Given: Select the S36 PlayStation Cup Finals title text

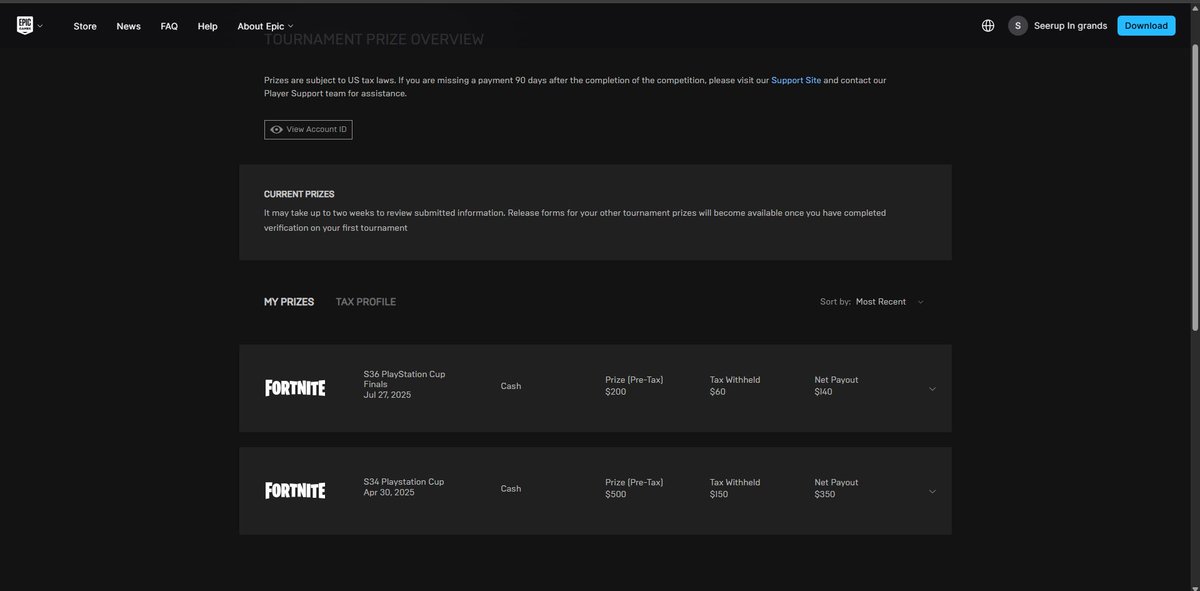Looking at the screenshot, I should point(404,379).
